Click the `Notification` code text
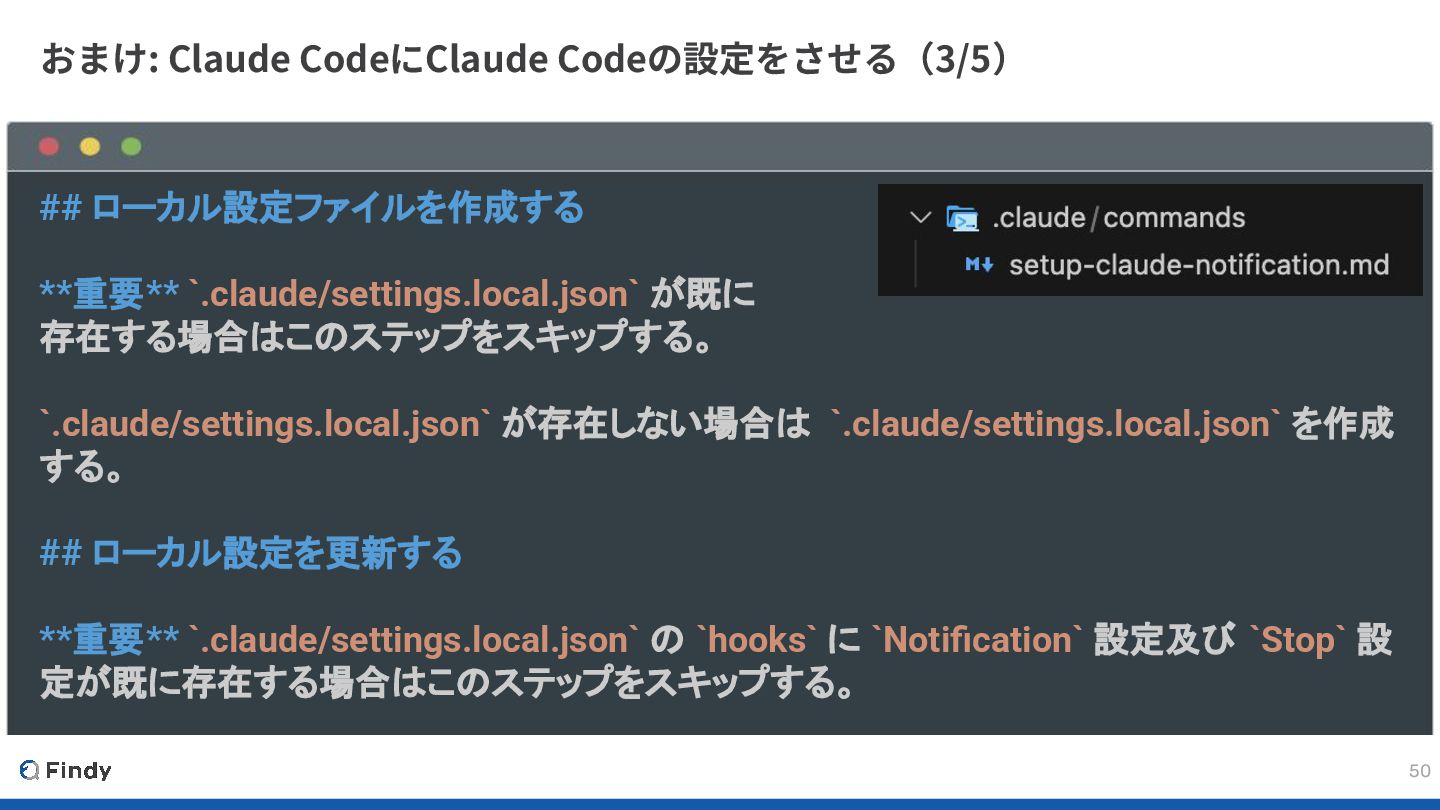Image resolution: width=1440 pixels, height=810 pixels. 977,640
